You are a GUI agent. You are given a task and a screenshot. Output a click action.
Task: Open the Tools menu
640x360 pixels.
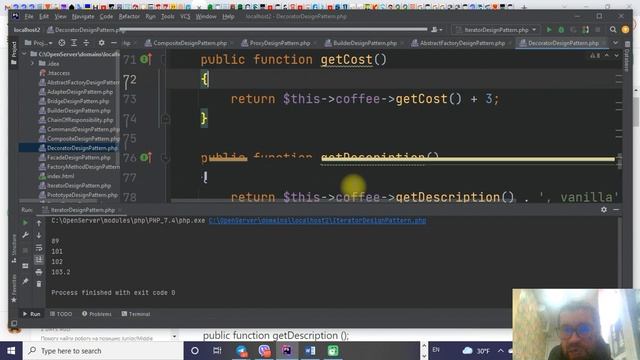tap(167, 17)
